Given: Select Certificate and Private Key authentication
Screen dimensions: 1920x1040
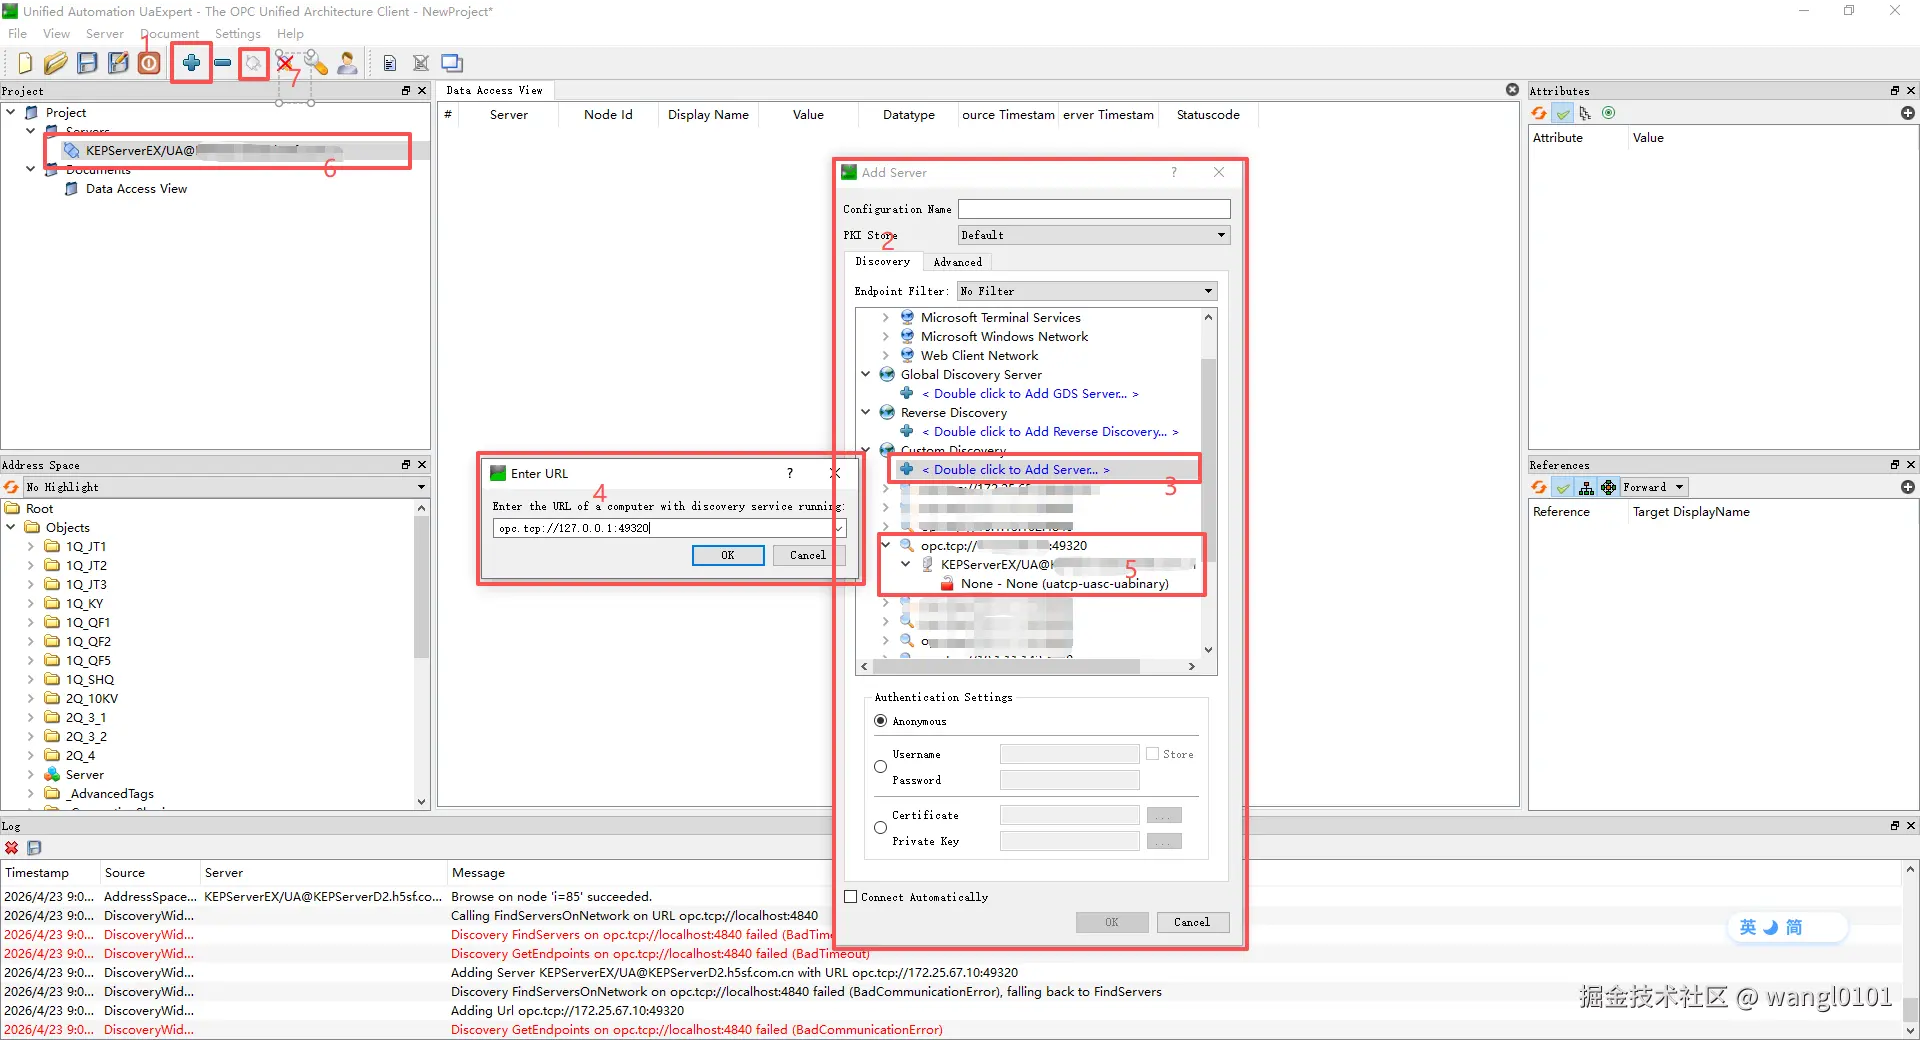Looking at the screenshot, I should coord(880,828).
